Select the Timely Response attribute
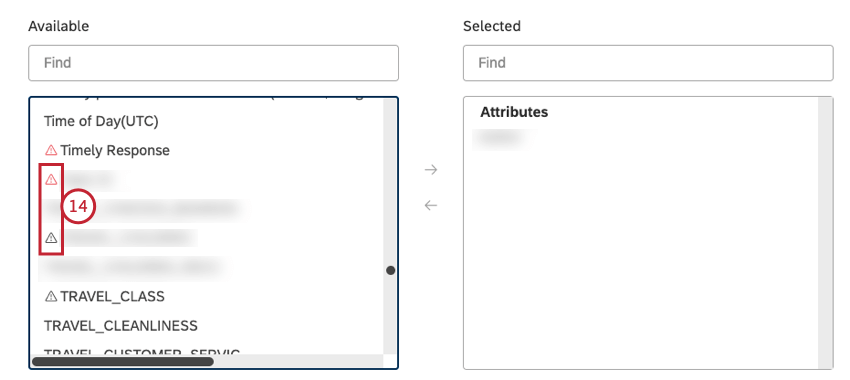Image resolution: width=850 pixels, height=380 pixels. [x=115, y=151]
